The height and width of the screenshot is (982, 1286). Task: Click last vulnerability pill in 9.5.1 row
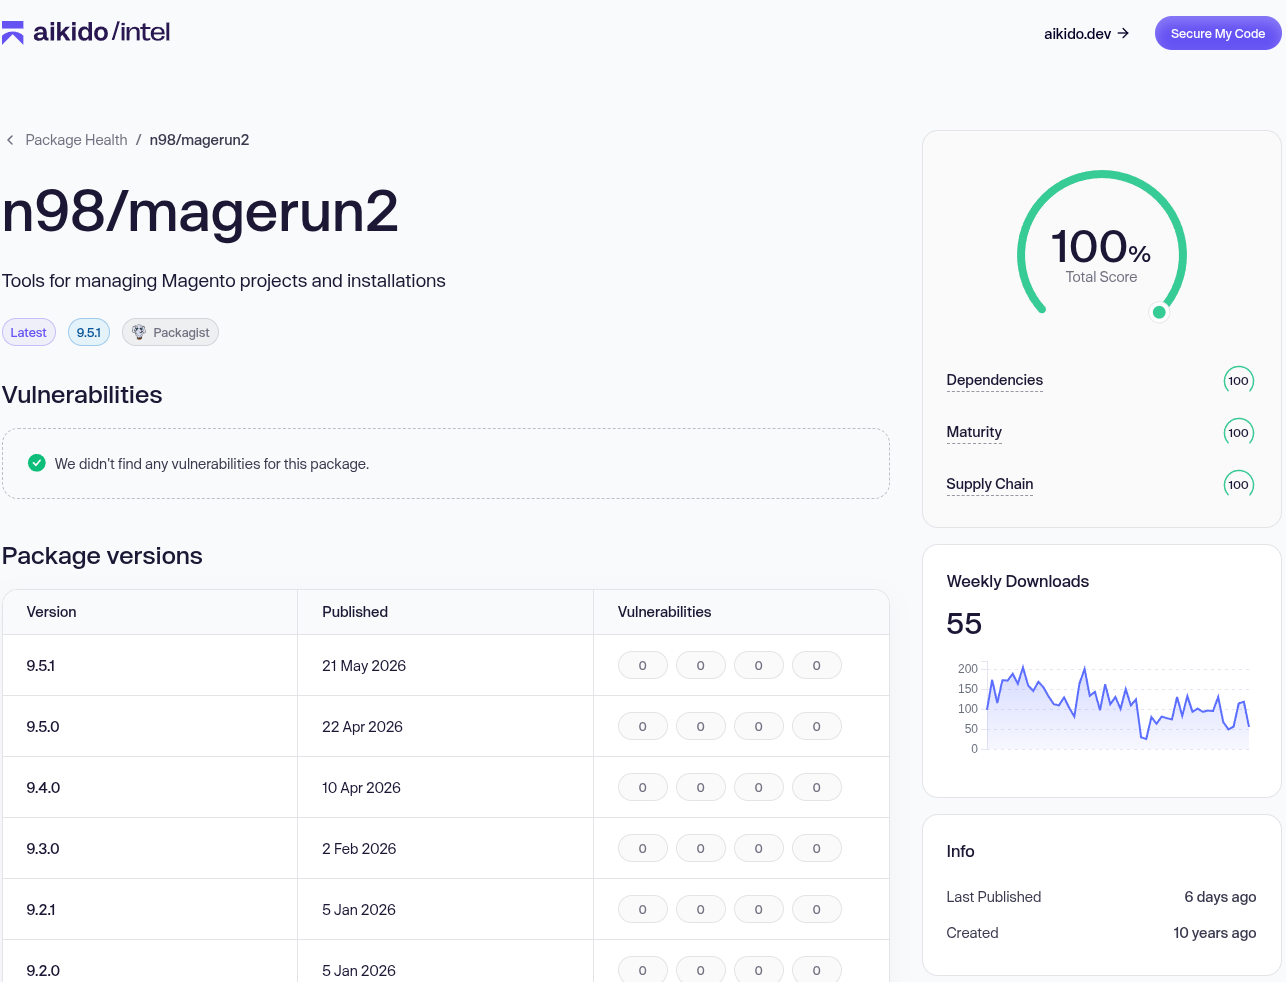[x=816, y=665]
